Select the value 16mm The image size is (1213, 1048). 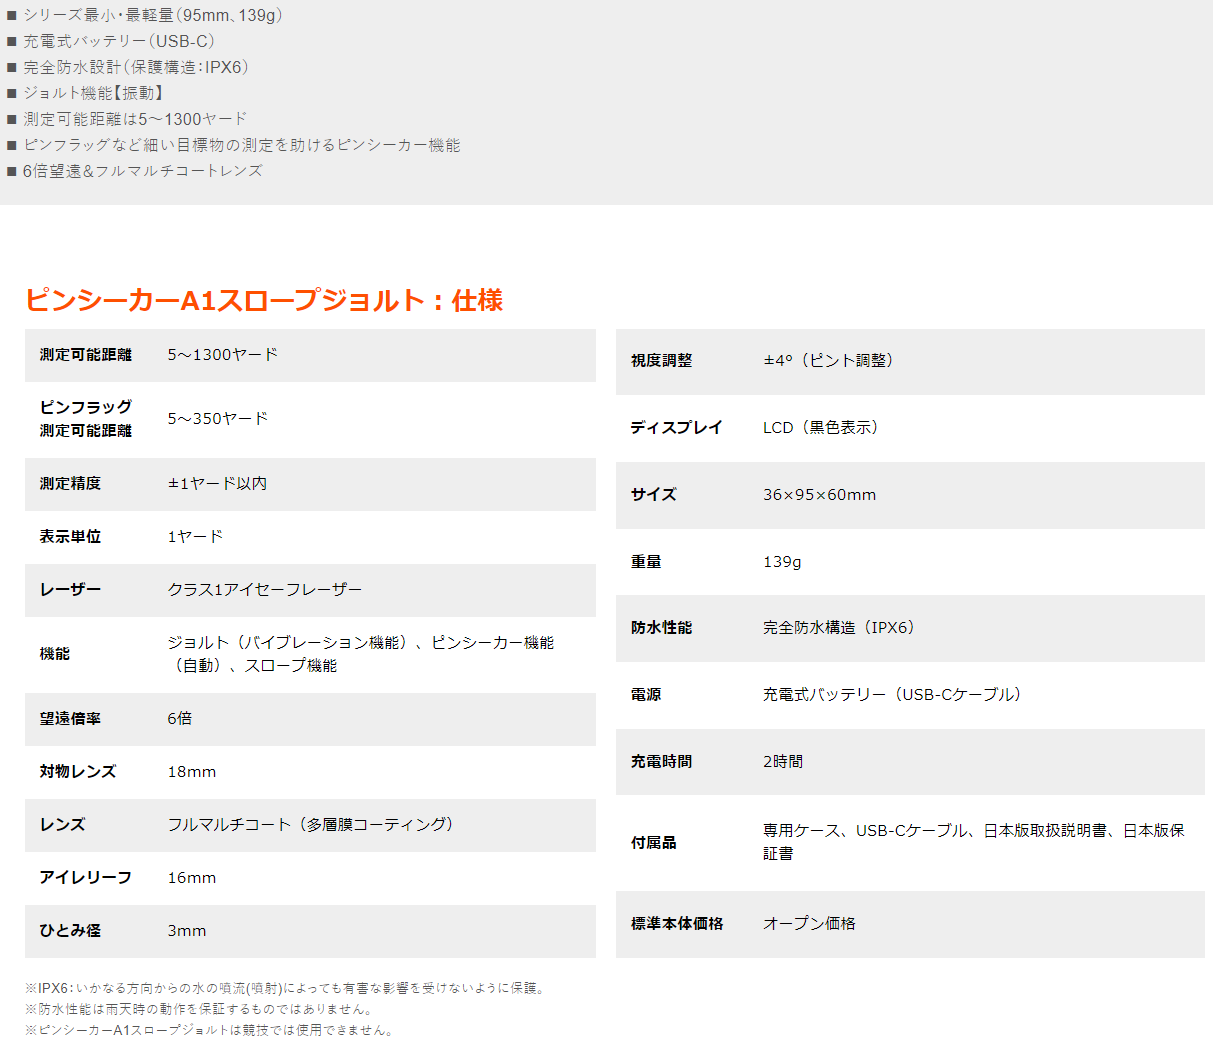coord(192,878)
